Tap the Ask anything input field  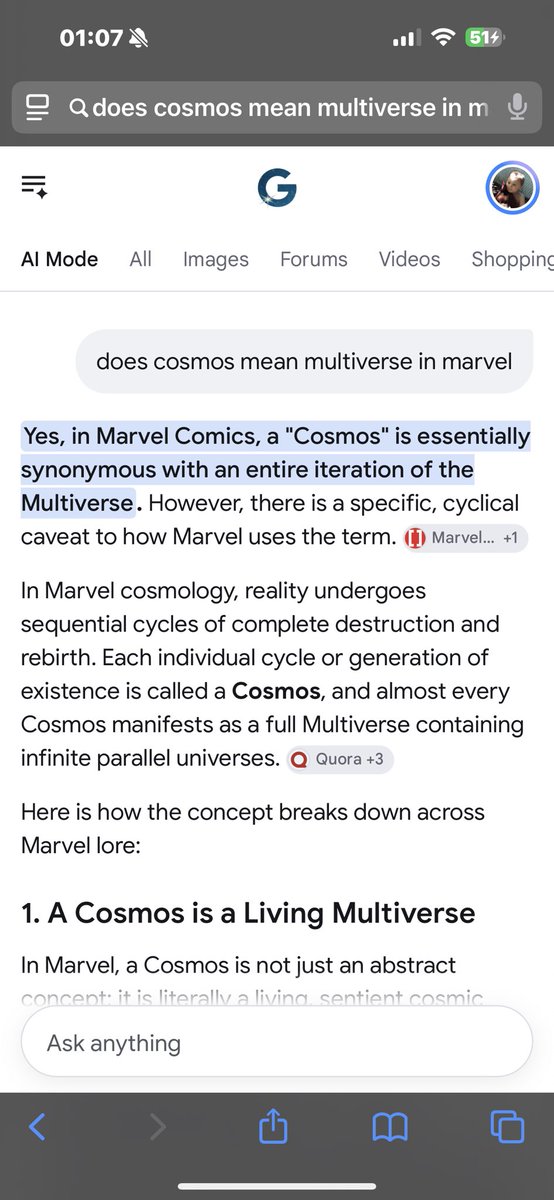click(276, 1042)
